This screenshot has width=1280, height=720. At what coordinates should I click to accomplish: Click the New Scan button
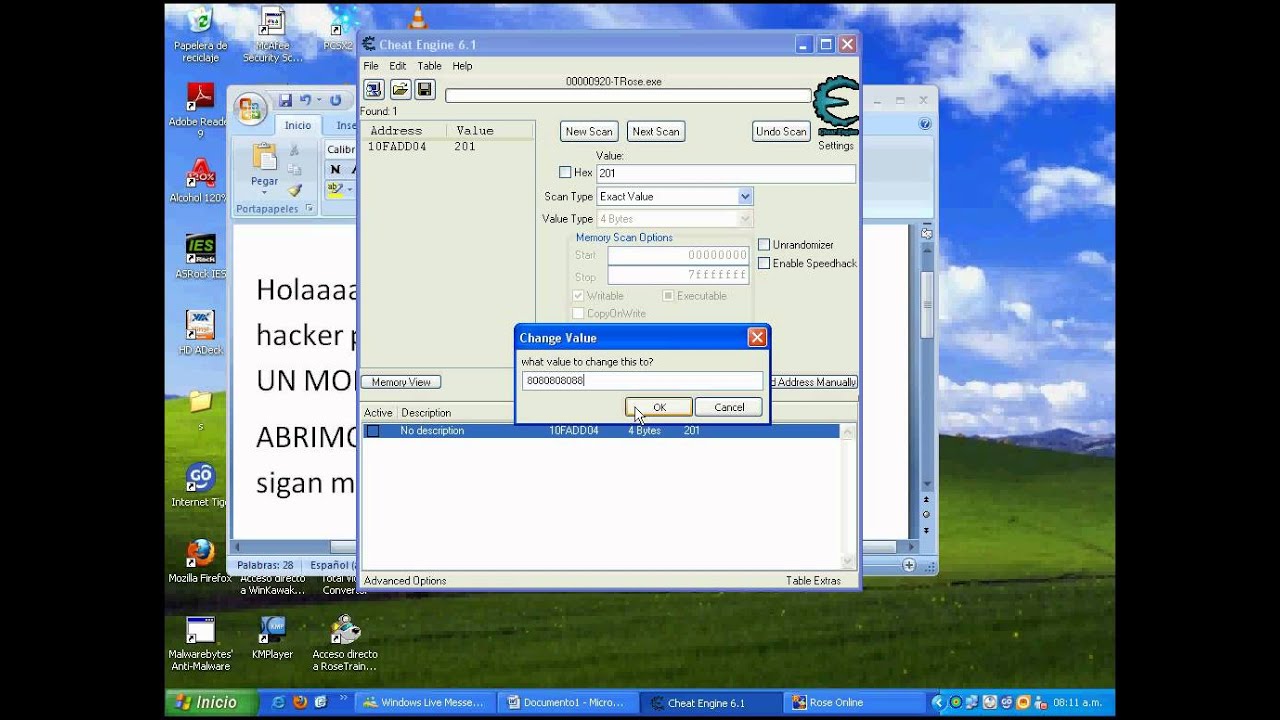click(589, 131)
